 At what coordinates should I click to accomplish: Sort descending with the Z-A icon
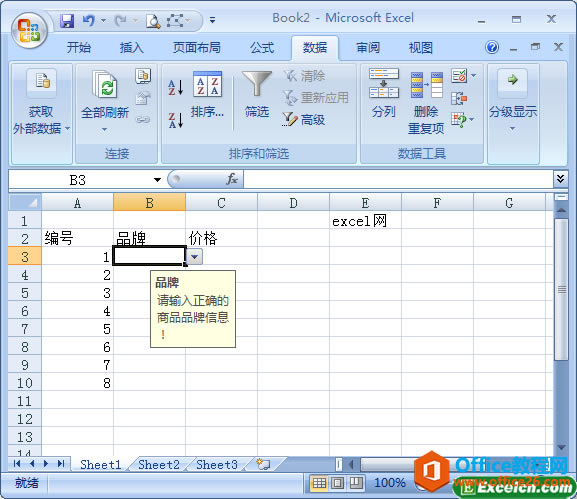pyautogui.click(x=176, y=120)
